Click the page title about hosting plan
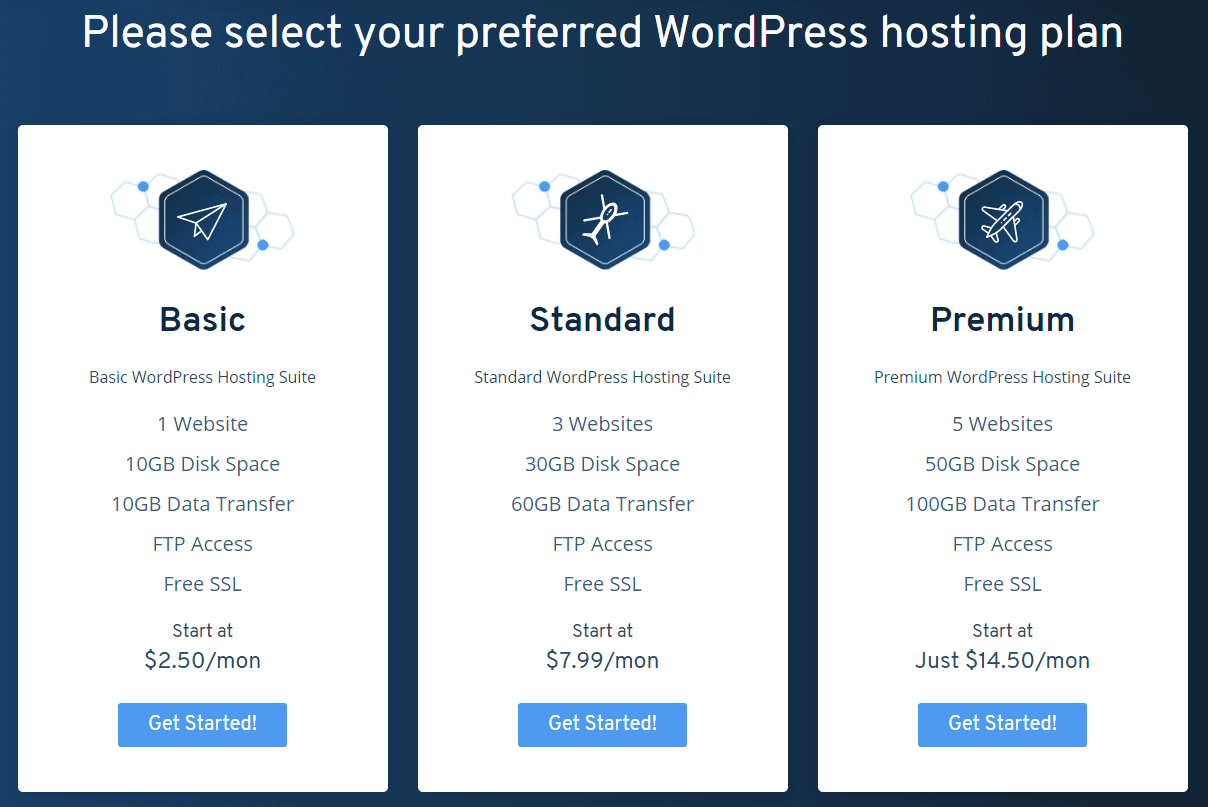Screen dimensions: 1208x807 pyautogui.click(x=602, y=33)
